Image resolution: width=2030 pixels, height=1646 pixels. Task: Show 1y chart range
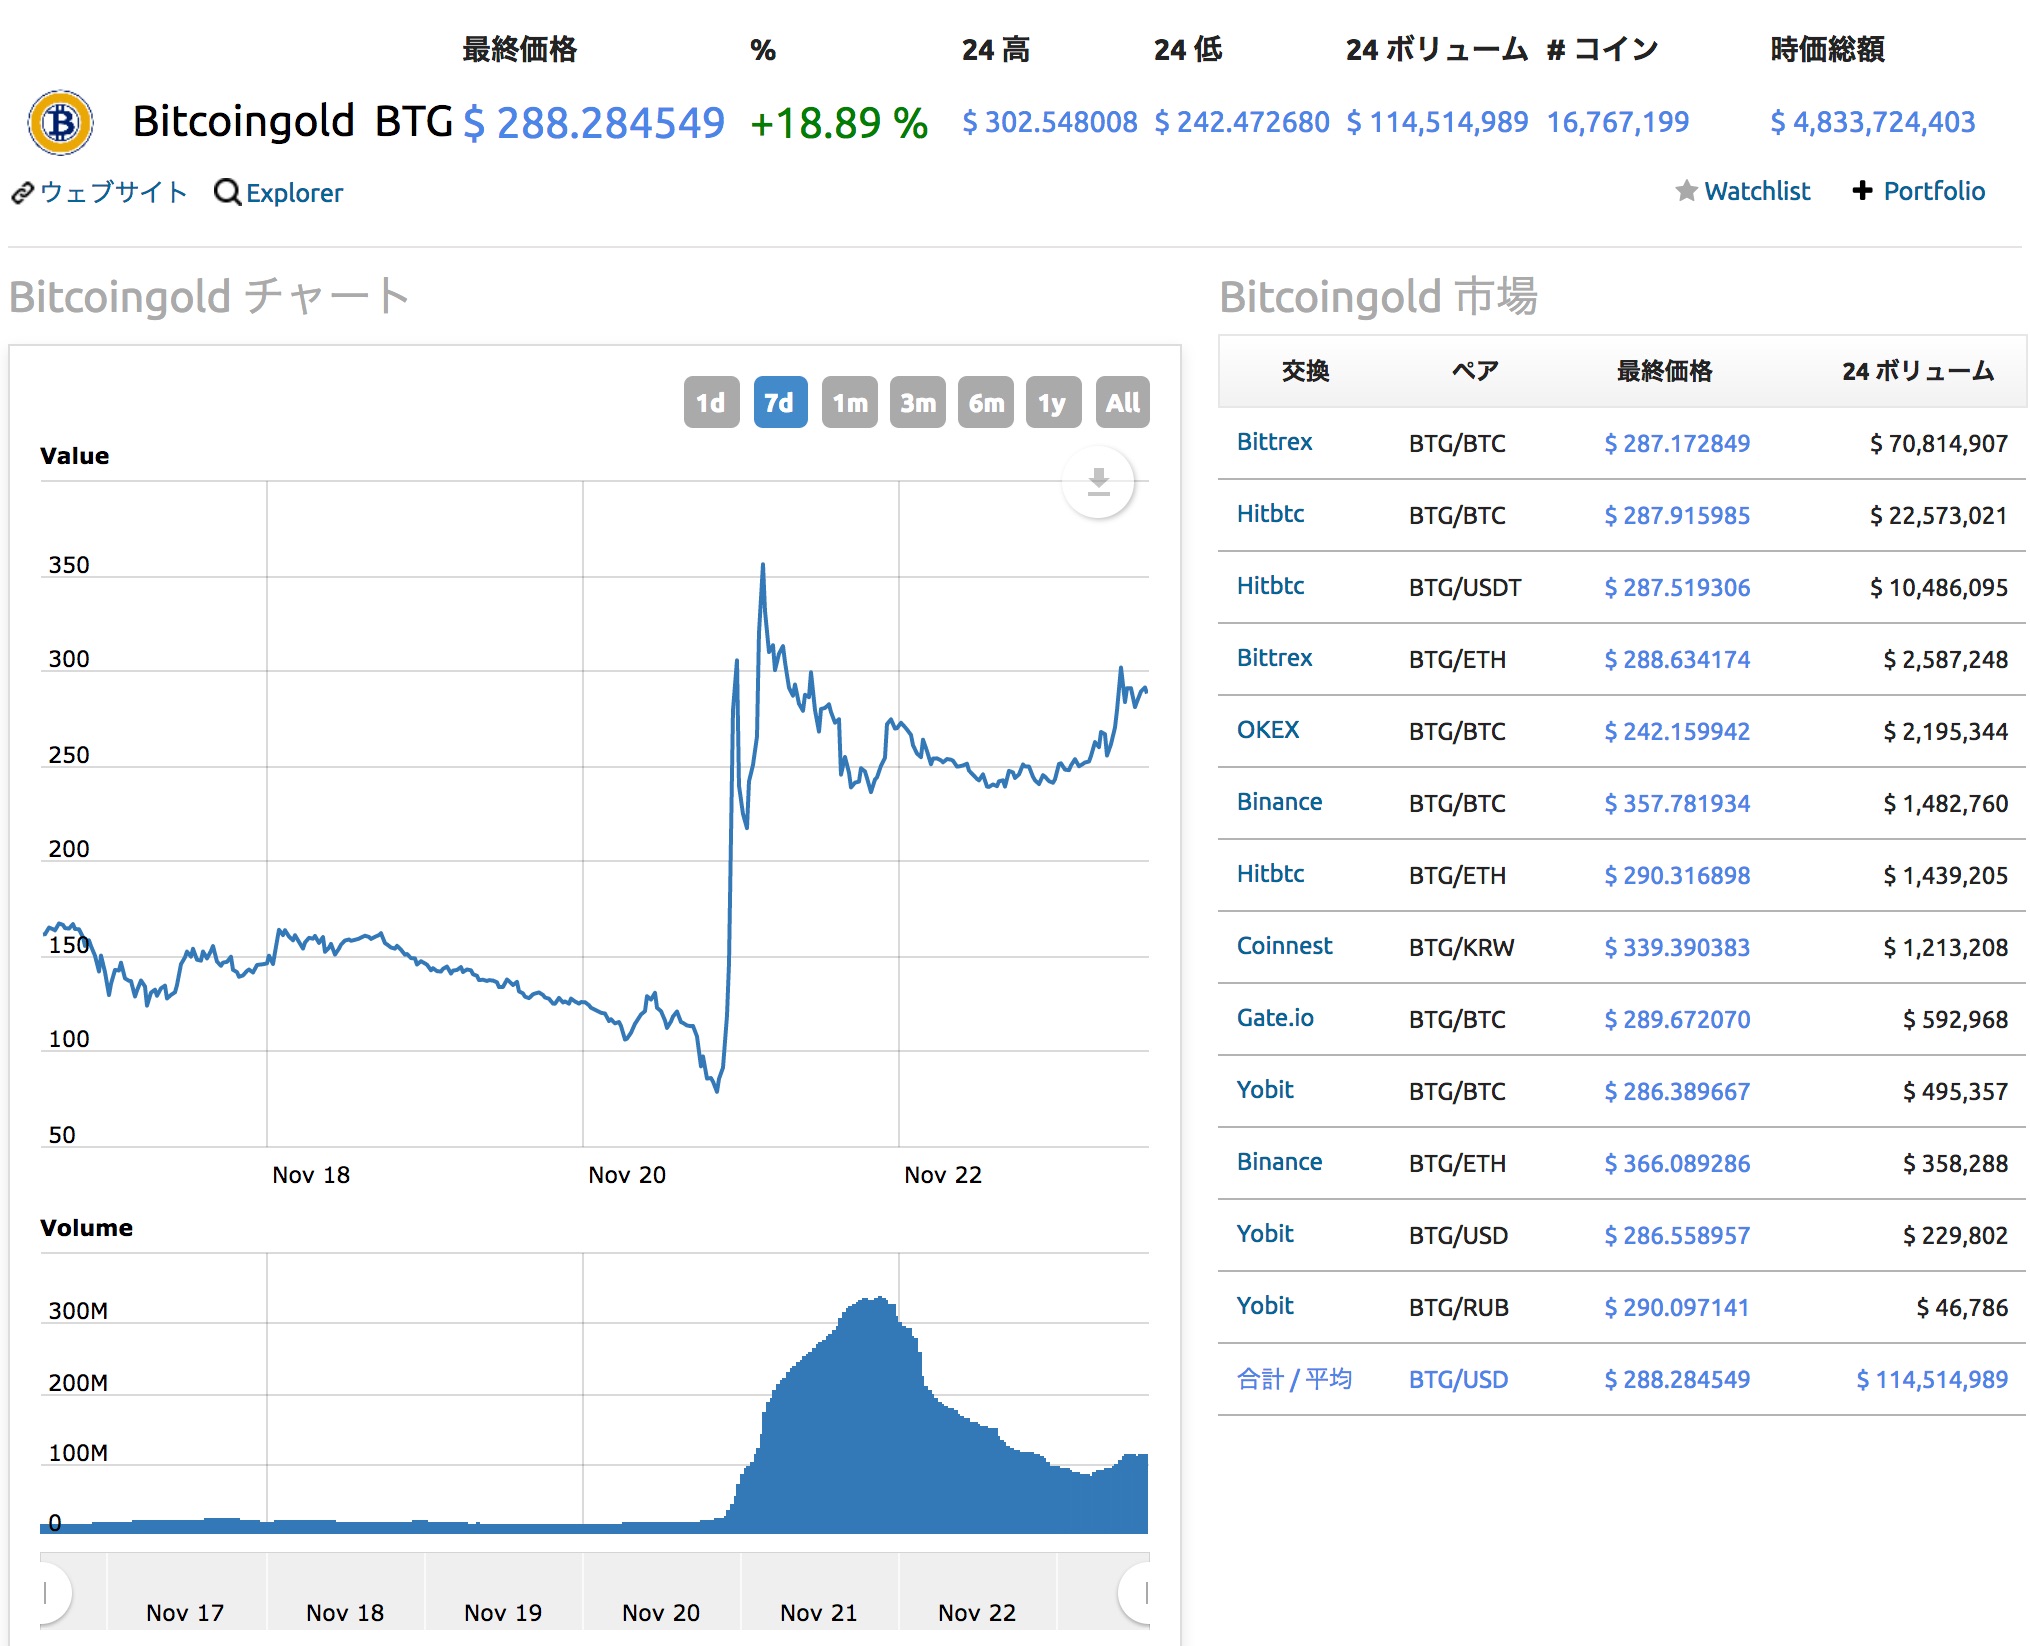click(1053, 403)
